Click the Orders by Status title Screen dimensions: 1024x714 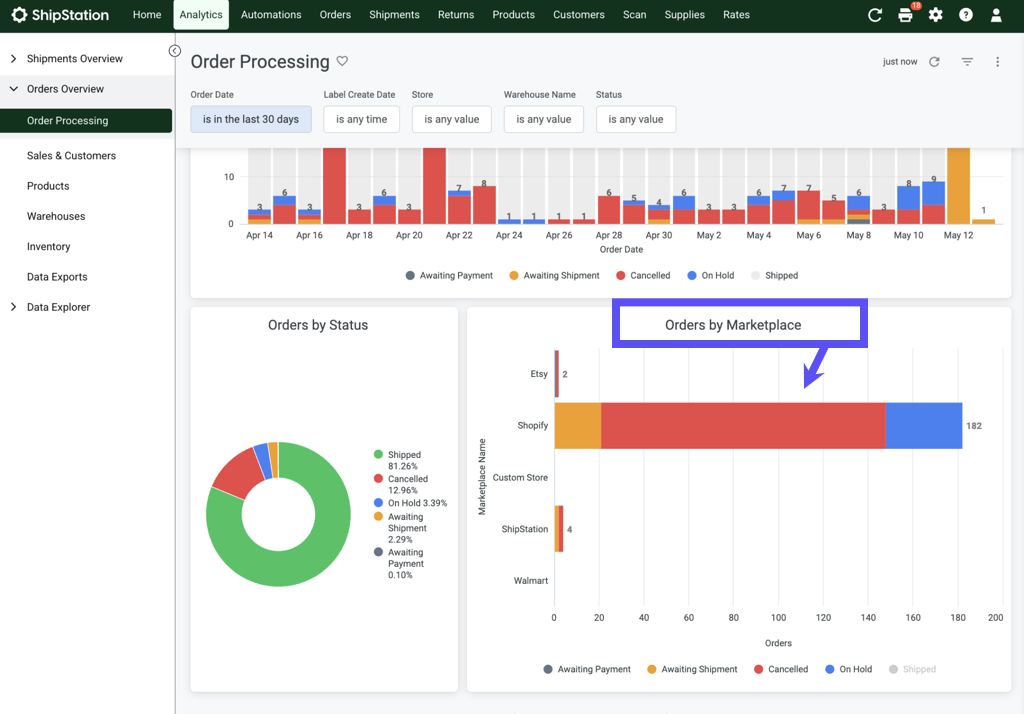click(318, 325)
